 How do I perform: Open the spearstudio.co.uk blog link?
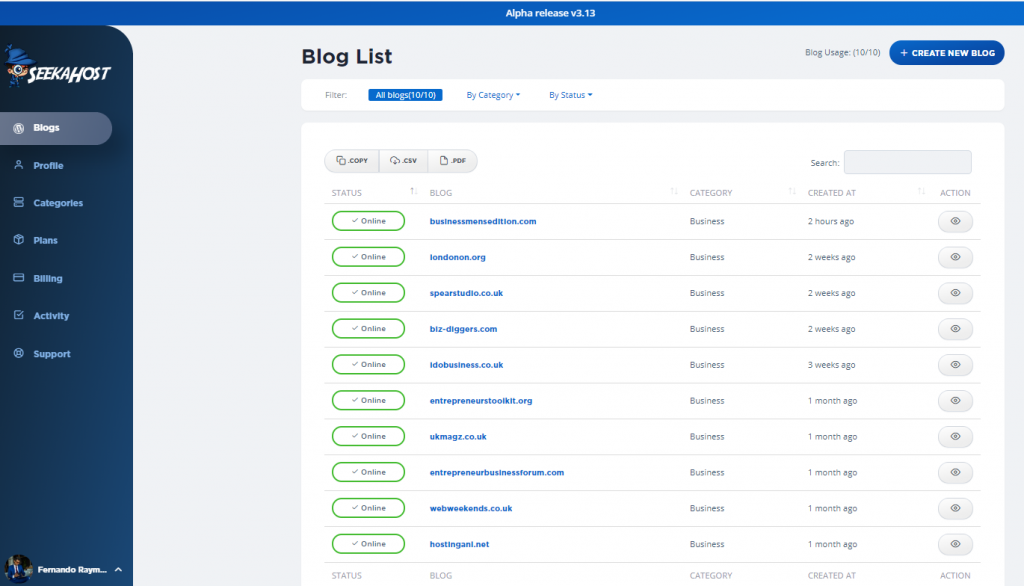(x=466, y=293)
